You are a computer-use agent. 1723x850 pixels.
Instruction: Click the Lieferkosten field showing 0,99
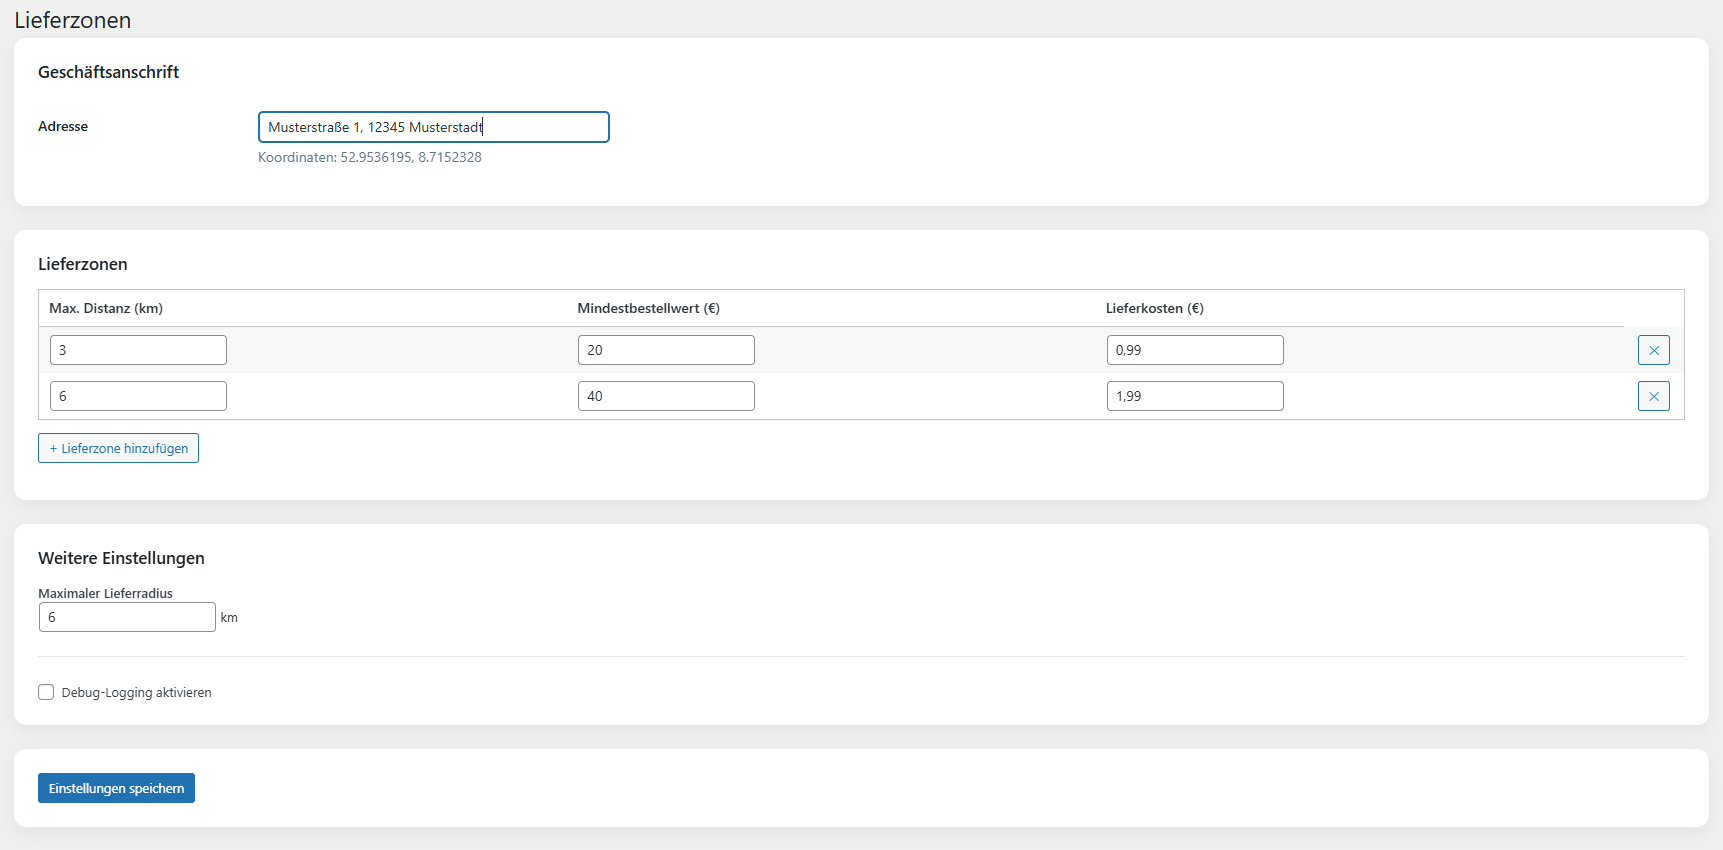coord(1194,350)
